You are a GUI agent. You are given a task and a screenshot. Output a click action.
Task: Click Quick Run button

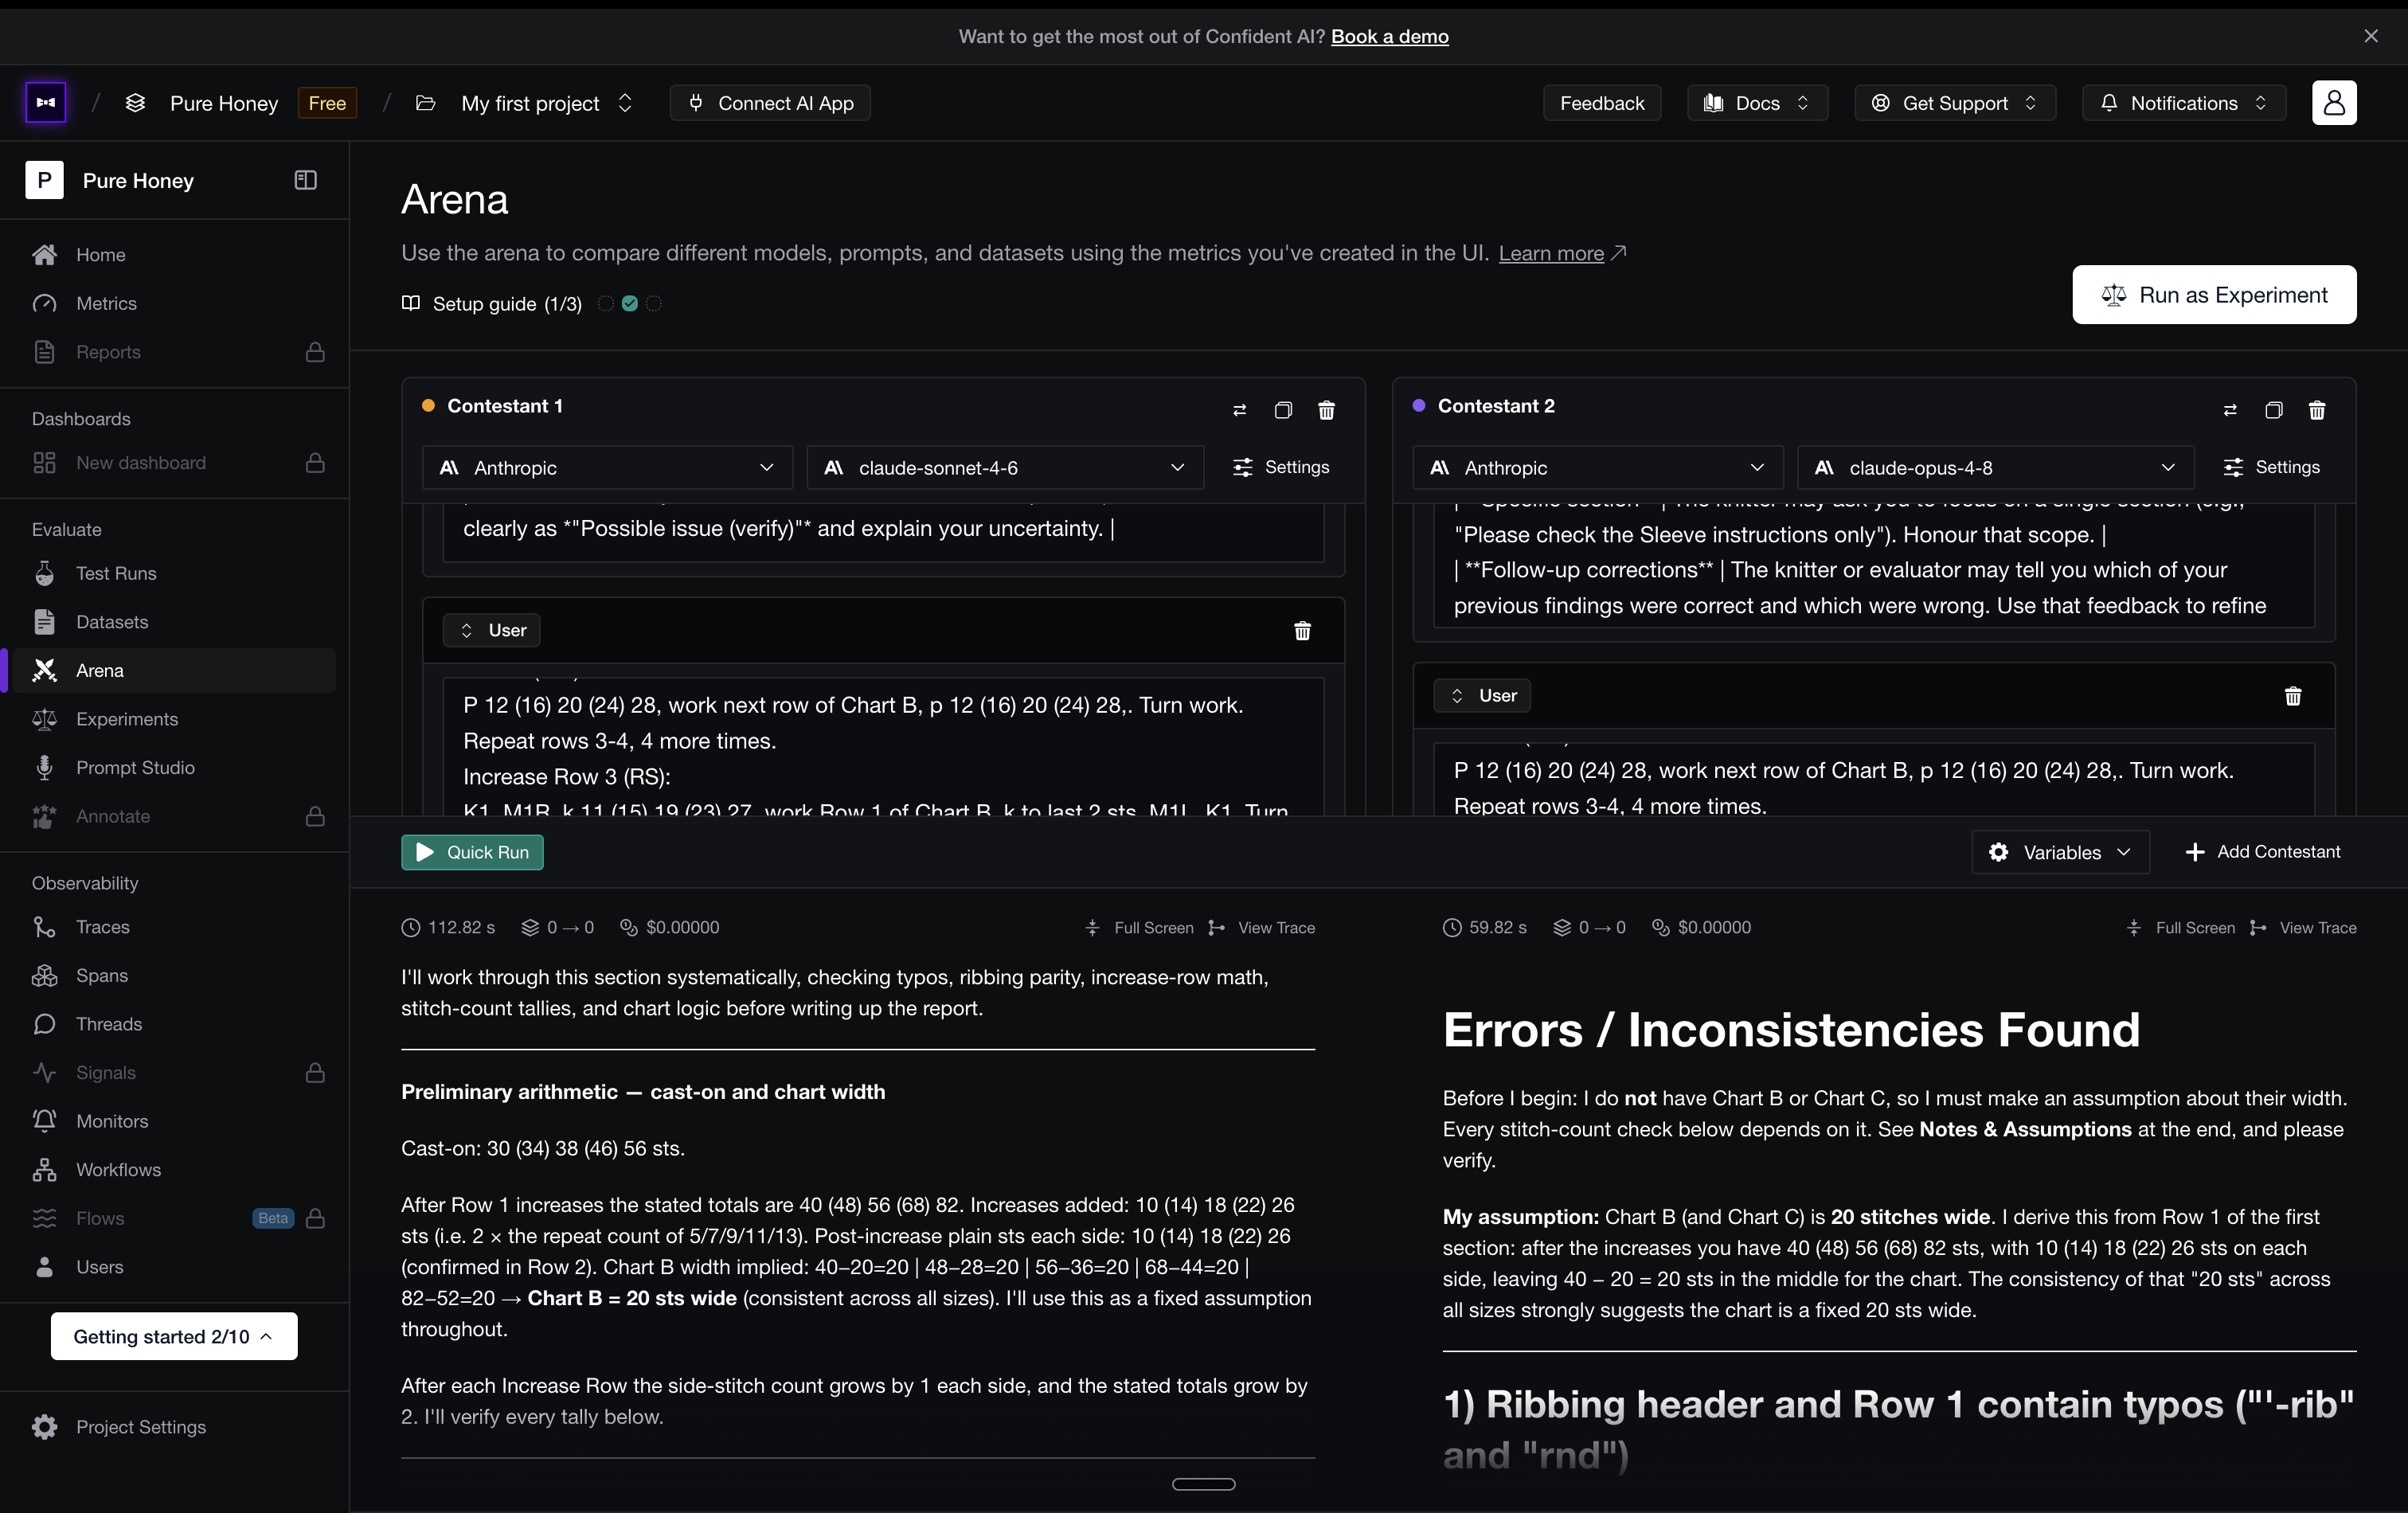(472, 852)
